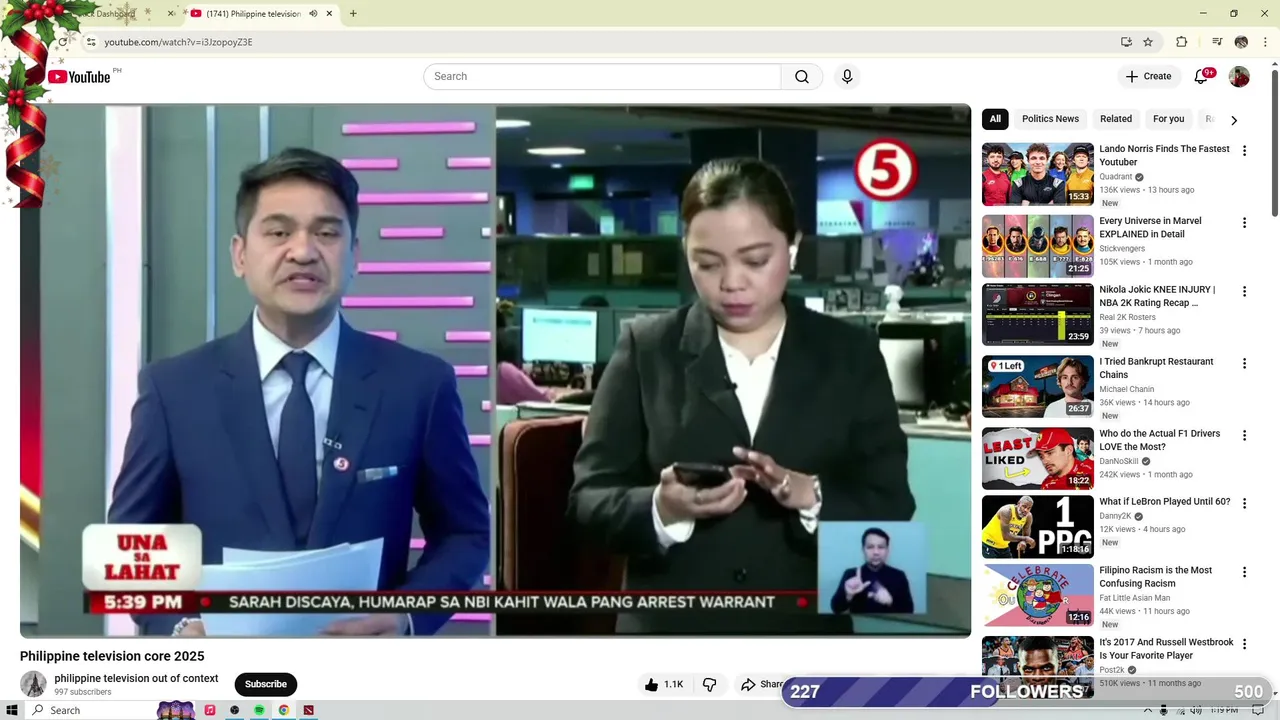This screenshot has width=1280, height=720.
Task: Open I Tried Bankrupt Restaurant Chains title
Action: [x=1156, y=368]
